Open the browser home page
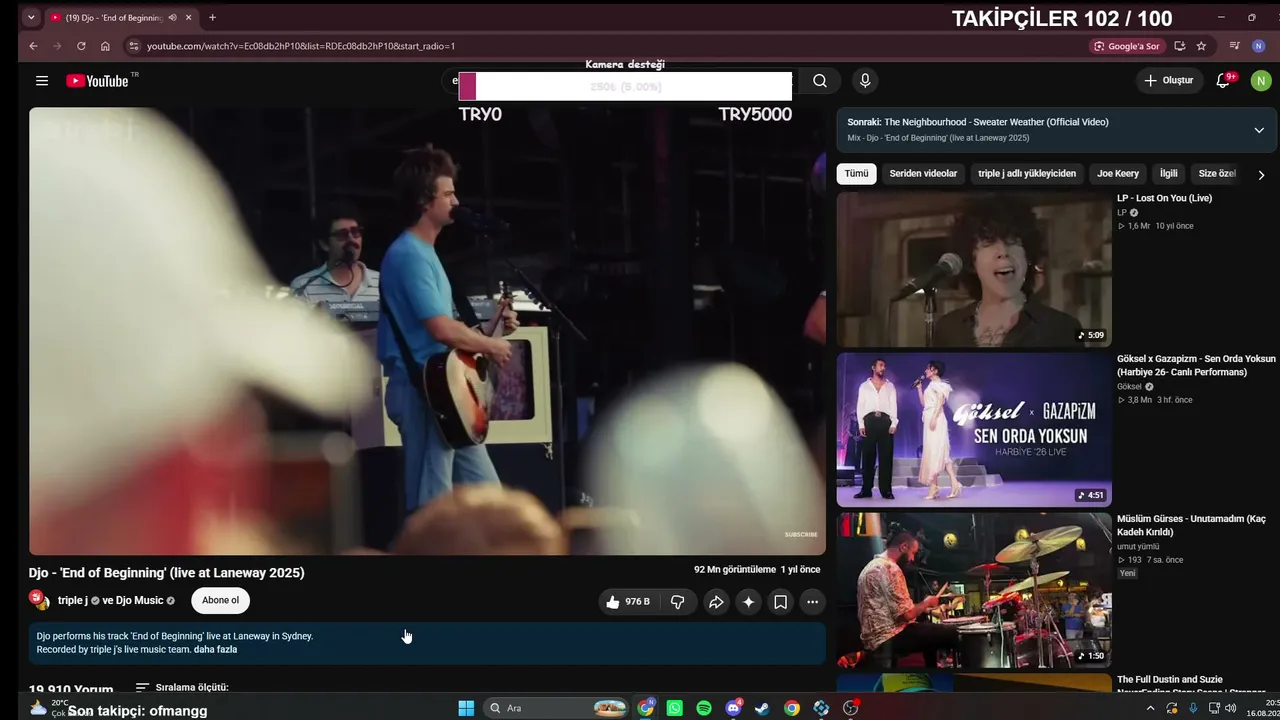The width and height of the screenshot is (1280, 720). click(x=105, y=46)
